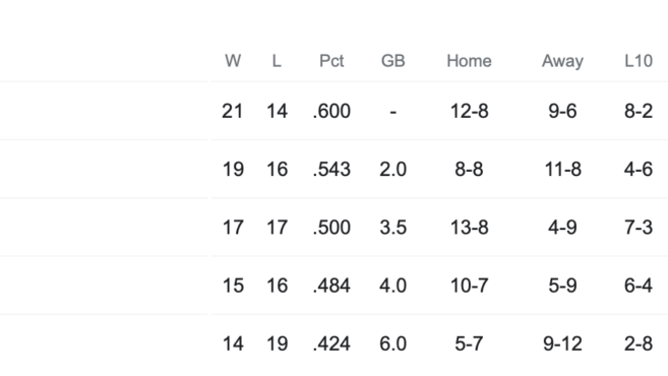Select the 12-8 home record cell
The image size is (668, 376).
(469, 111)
